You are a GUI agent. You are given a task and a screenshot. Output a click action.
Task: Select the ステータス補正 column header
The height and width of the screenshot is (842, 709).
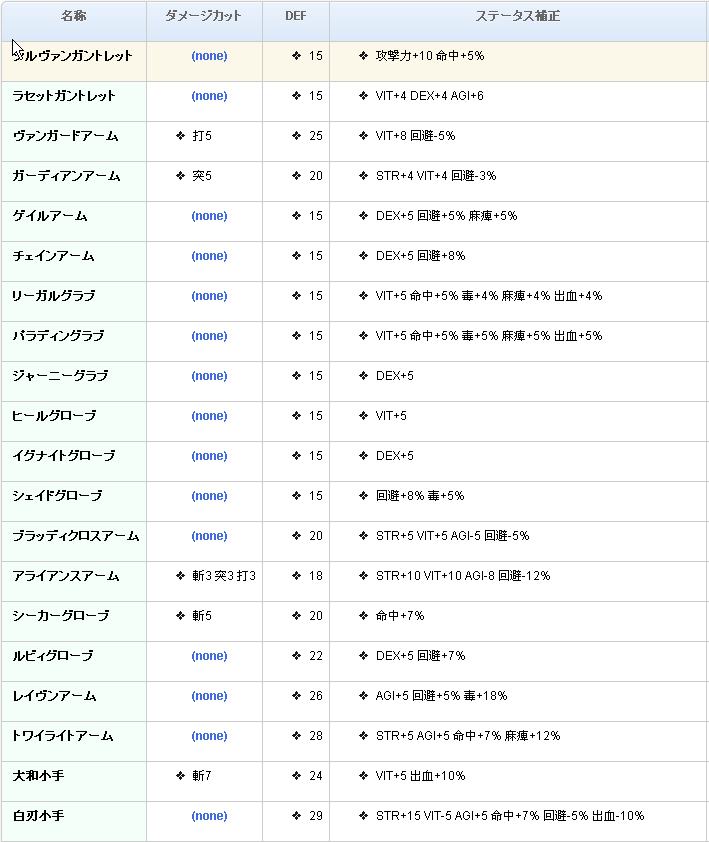[x=518, y=17]
